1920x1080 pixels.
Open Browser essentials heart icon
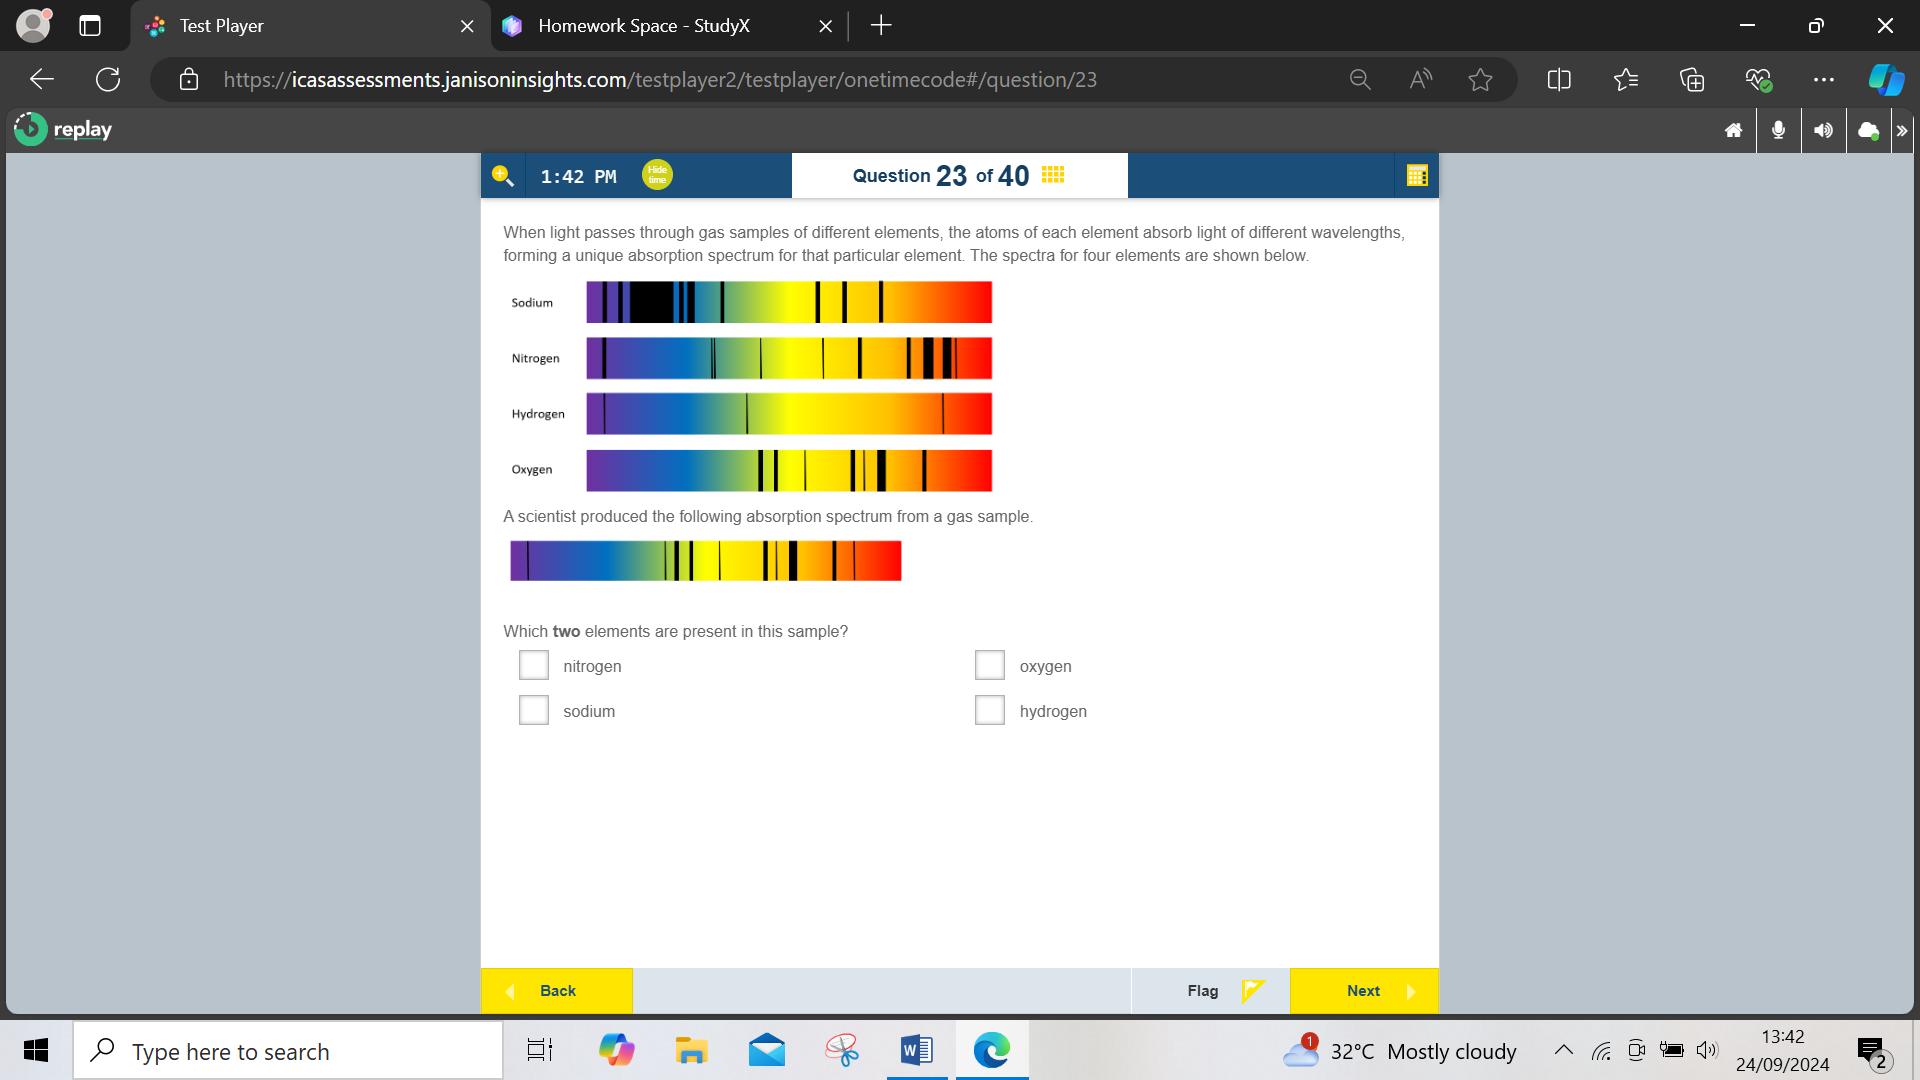tap(1758, 79)
